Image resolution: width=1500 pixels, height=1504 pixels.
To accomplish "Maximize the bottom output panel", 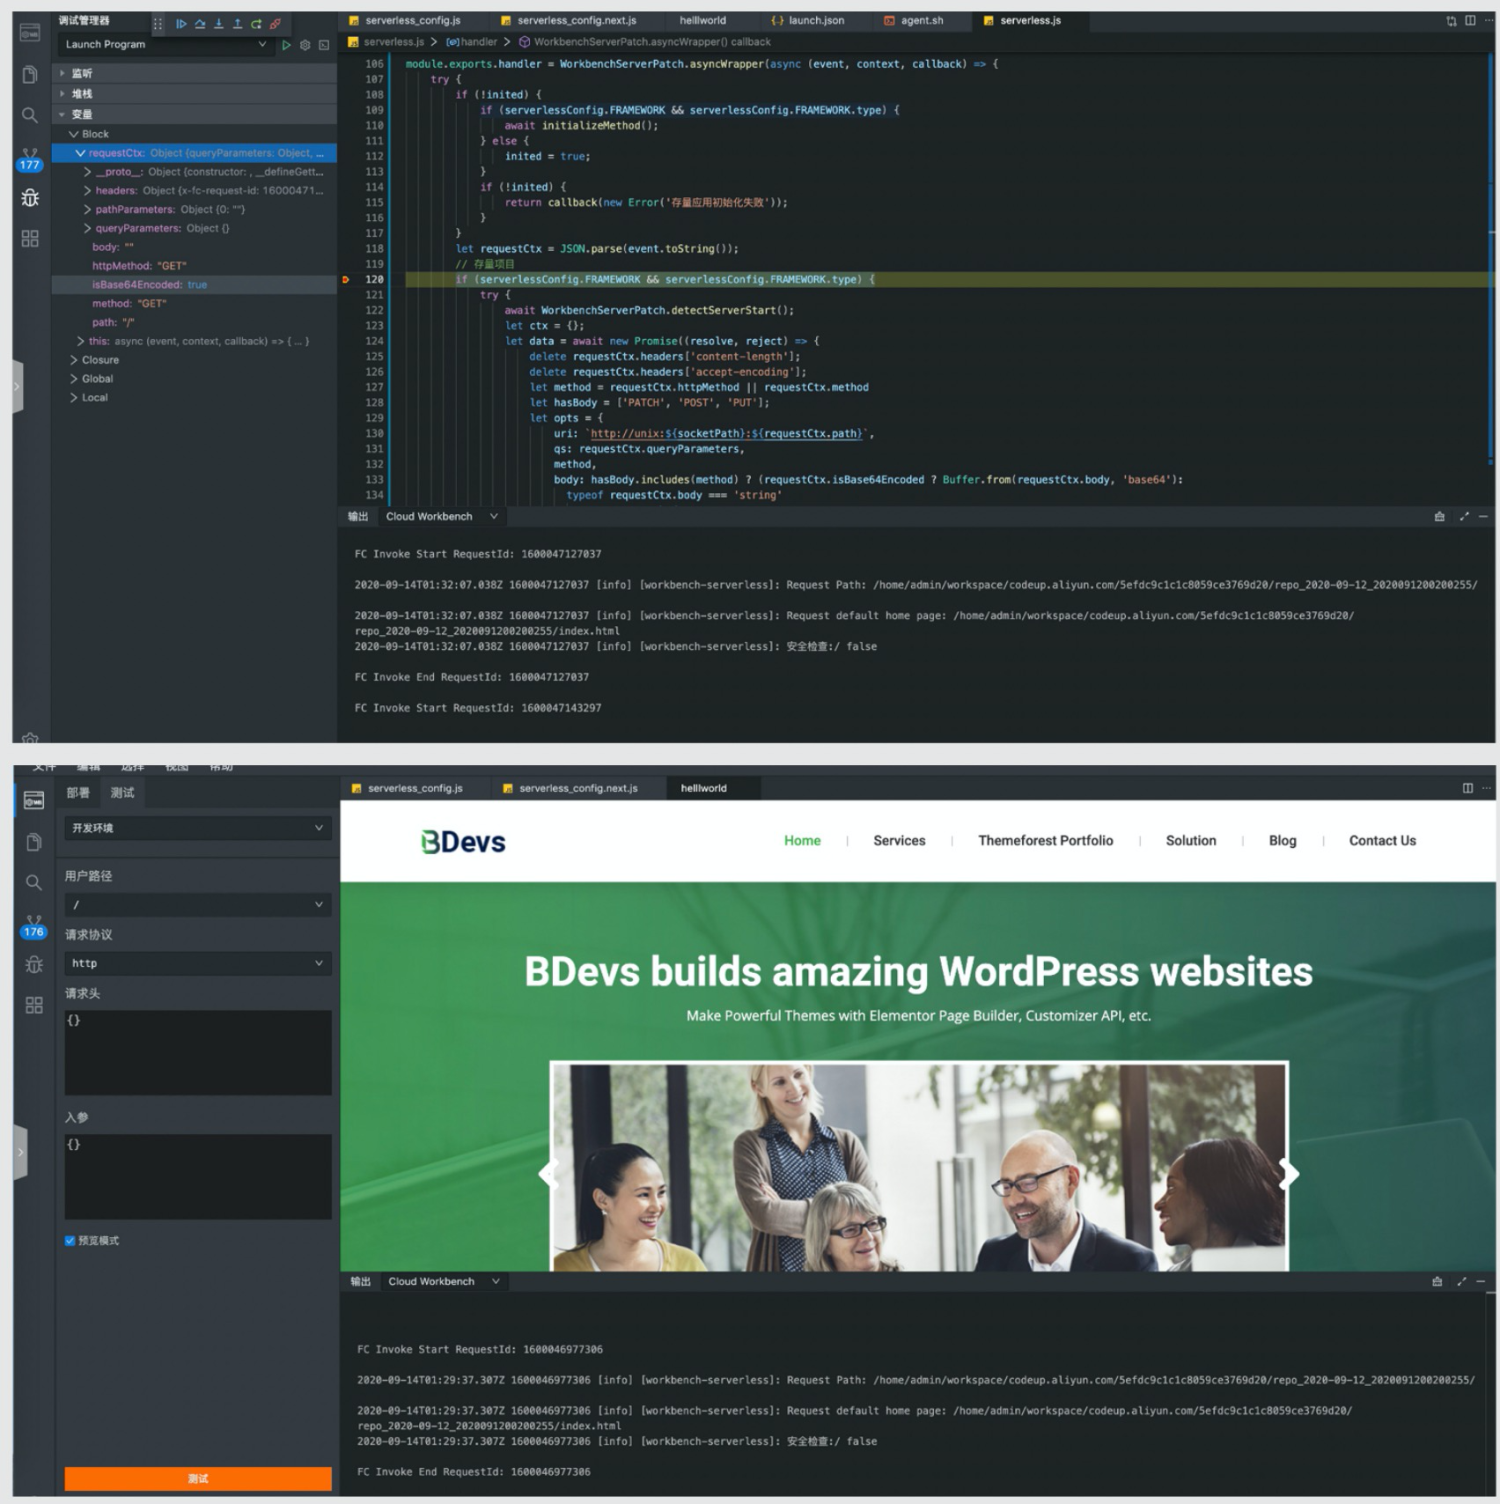I will click(x=1461, y=1281).
